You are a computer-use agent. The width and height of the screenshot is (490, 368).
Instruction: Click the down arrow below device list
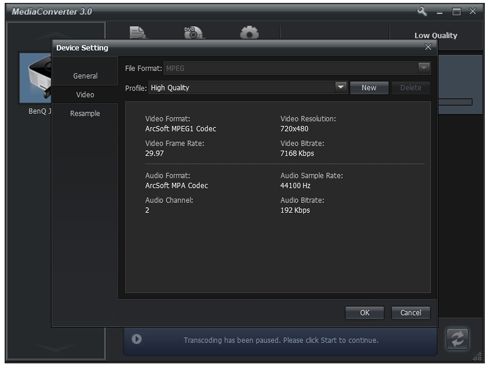click(x=55, y=349)
